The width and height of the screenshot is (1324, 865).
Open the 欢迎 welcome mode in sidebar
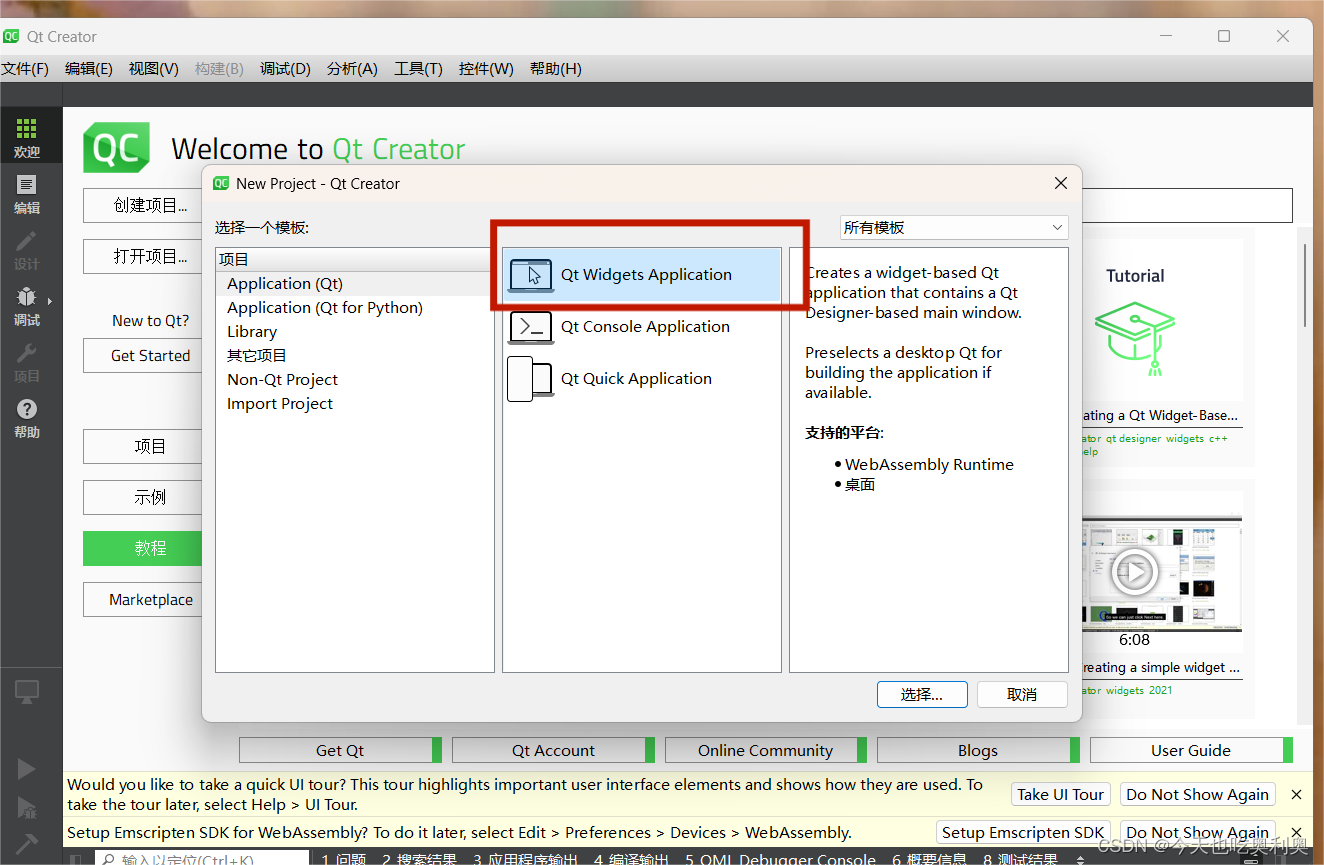pyautogui.click(x=27, y=137)
